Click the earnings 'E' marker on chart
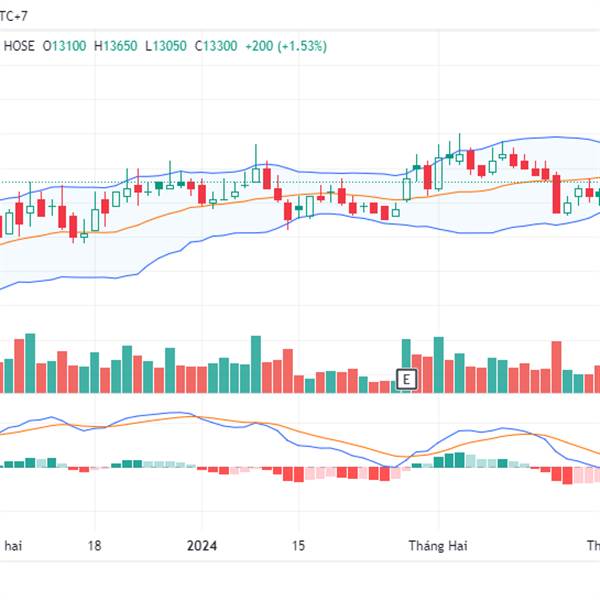 coord(406,380)
